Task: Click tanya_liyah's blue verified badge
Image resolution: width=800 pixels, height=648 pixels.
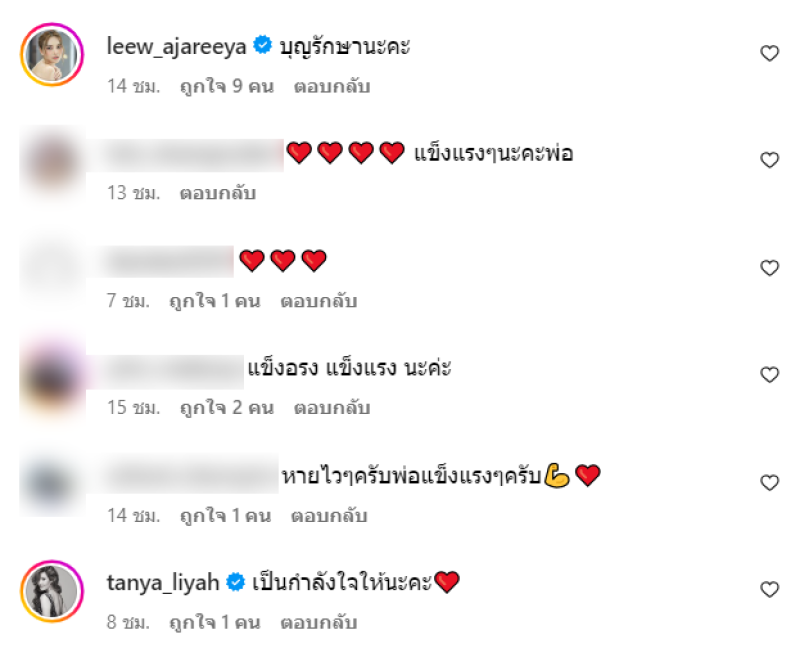Action: pyautogui.click(x=236, y=582)
